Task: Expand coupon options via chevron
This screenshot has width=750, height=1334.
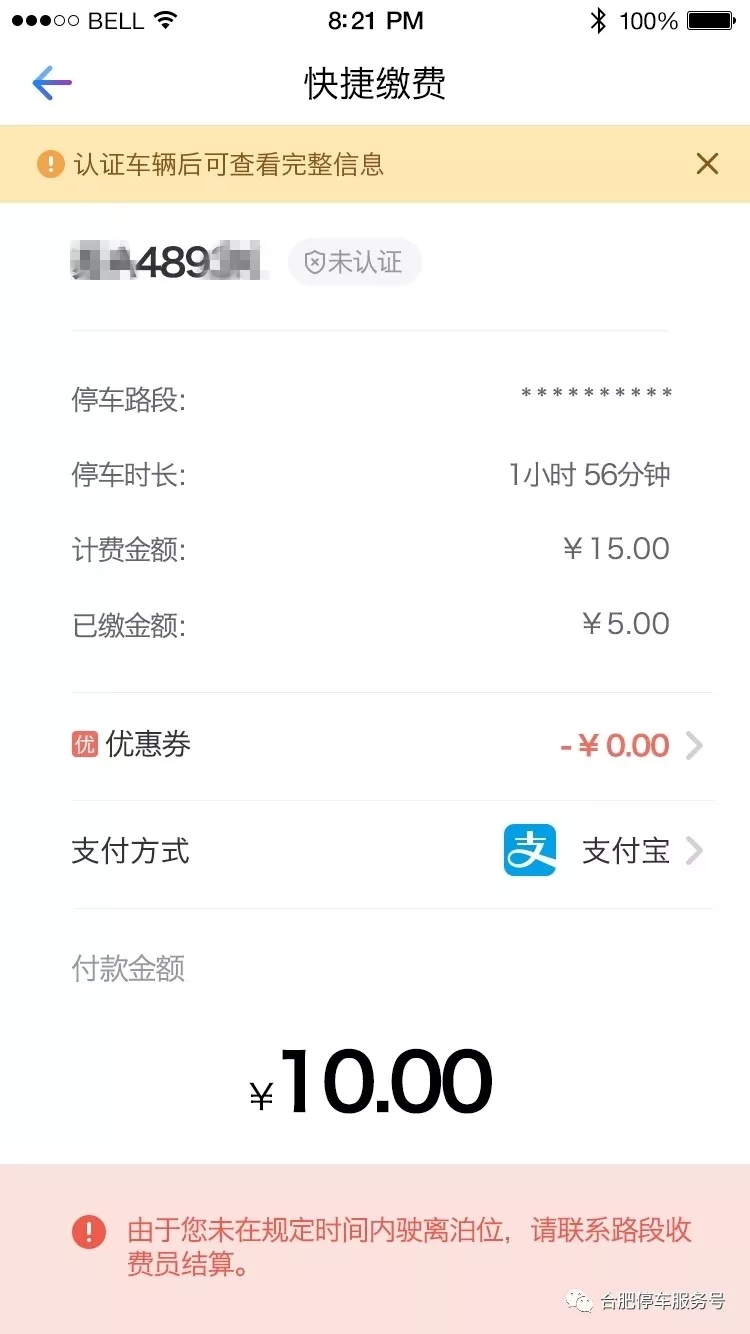Action: tap(694, 746)
